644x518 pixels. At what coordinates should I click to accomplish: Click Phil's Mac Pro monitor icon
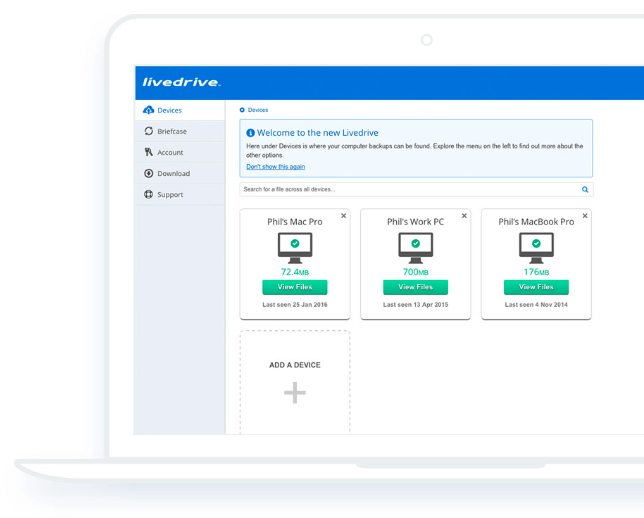coord(295,248)
